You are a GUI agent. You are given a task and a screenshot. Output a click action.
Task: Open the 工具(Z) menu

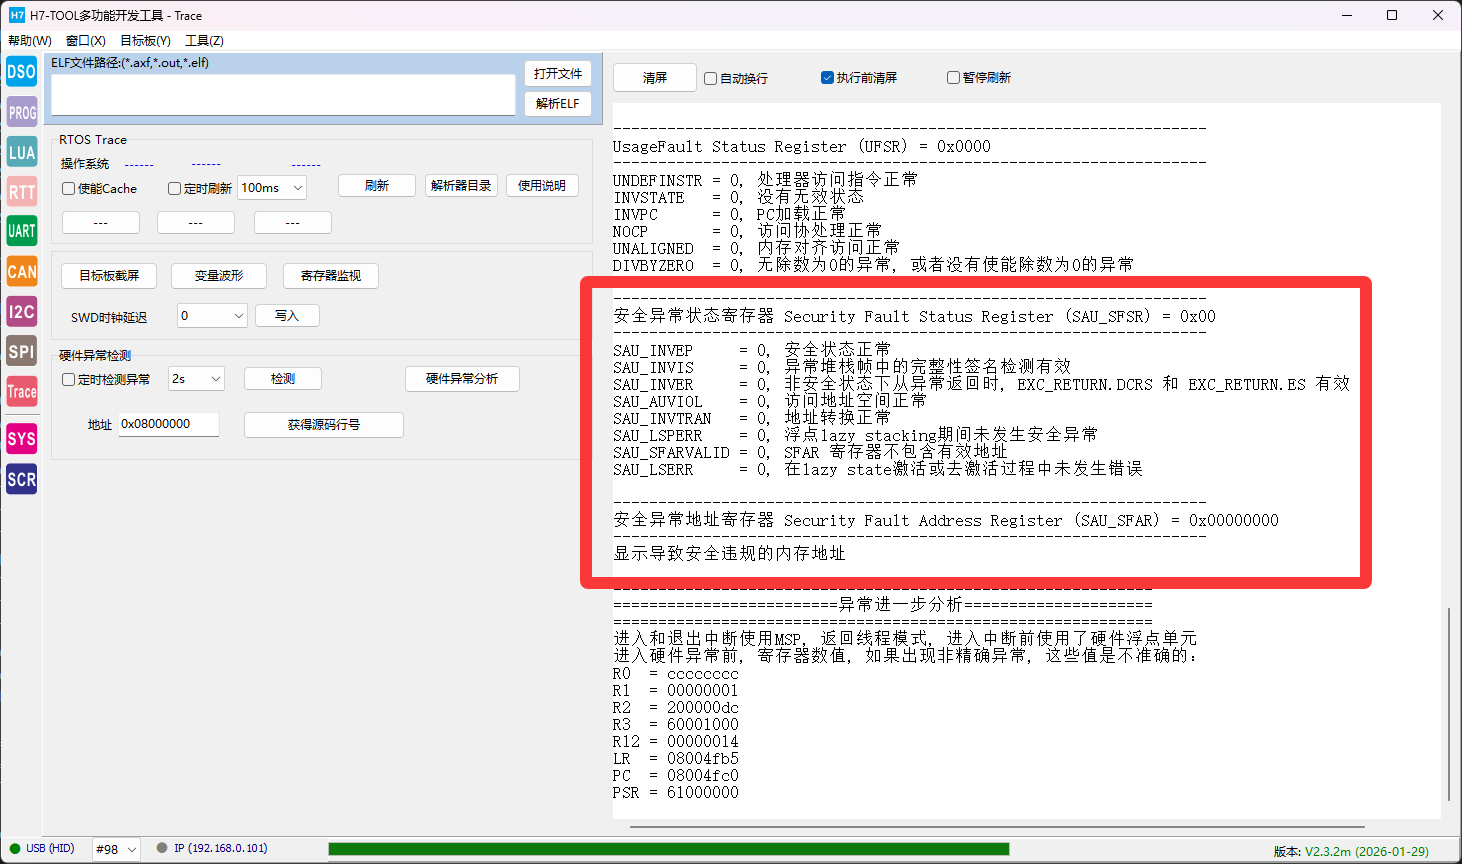204,41
